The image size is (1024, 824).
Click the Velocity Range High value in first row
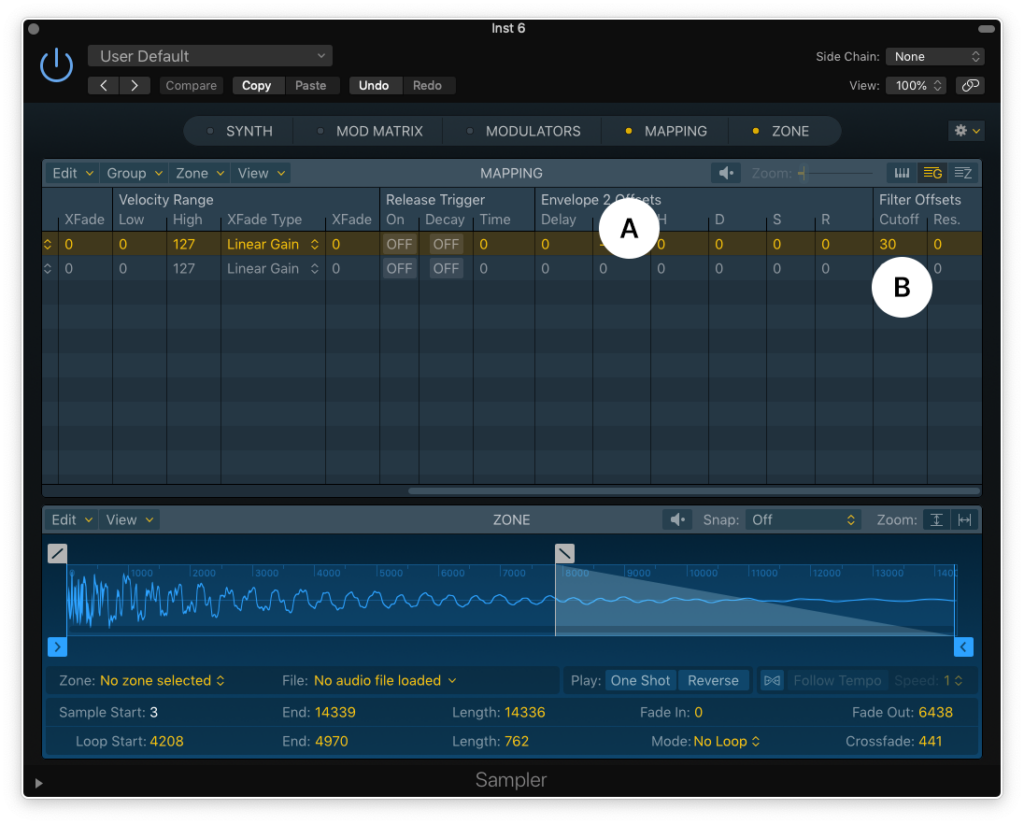pyautogui.click(x=184, y=244)
